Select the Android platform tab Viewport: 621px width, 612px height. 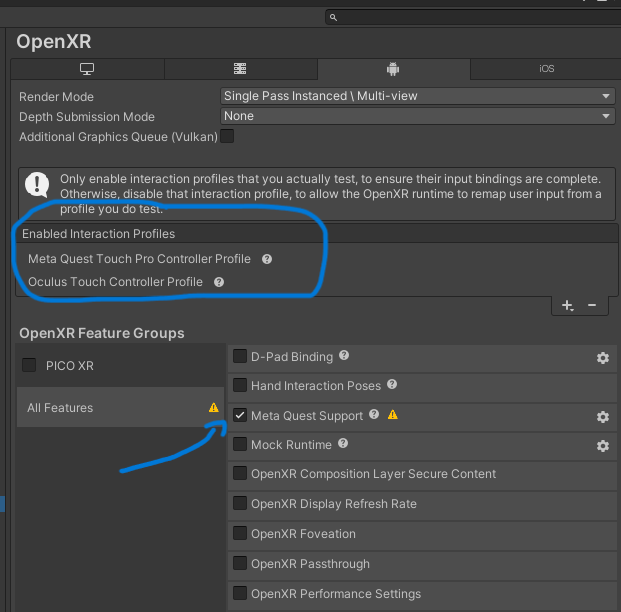coord(393,69)
